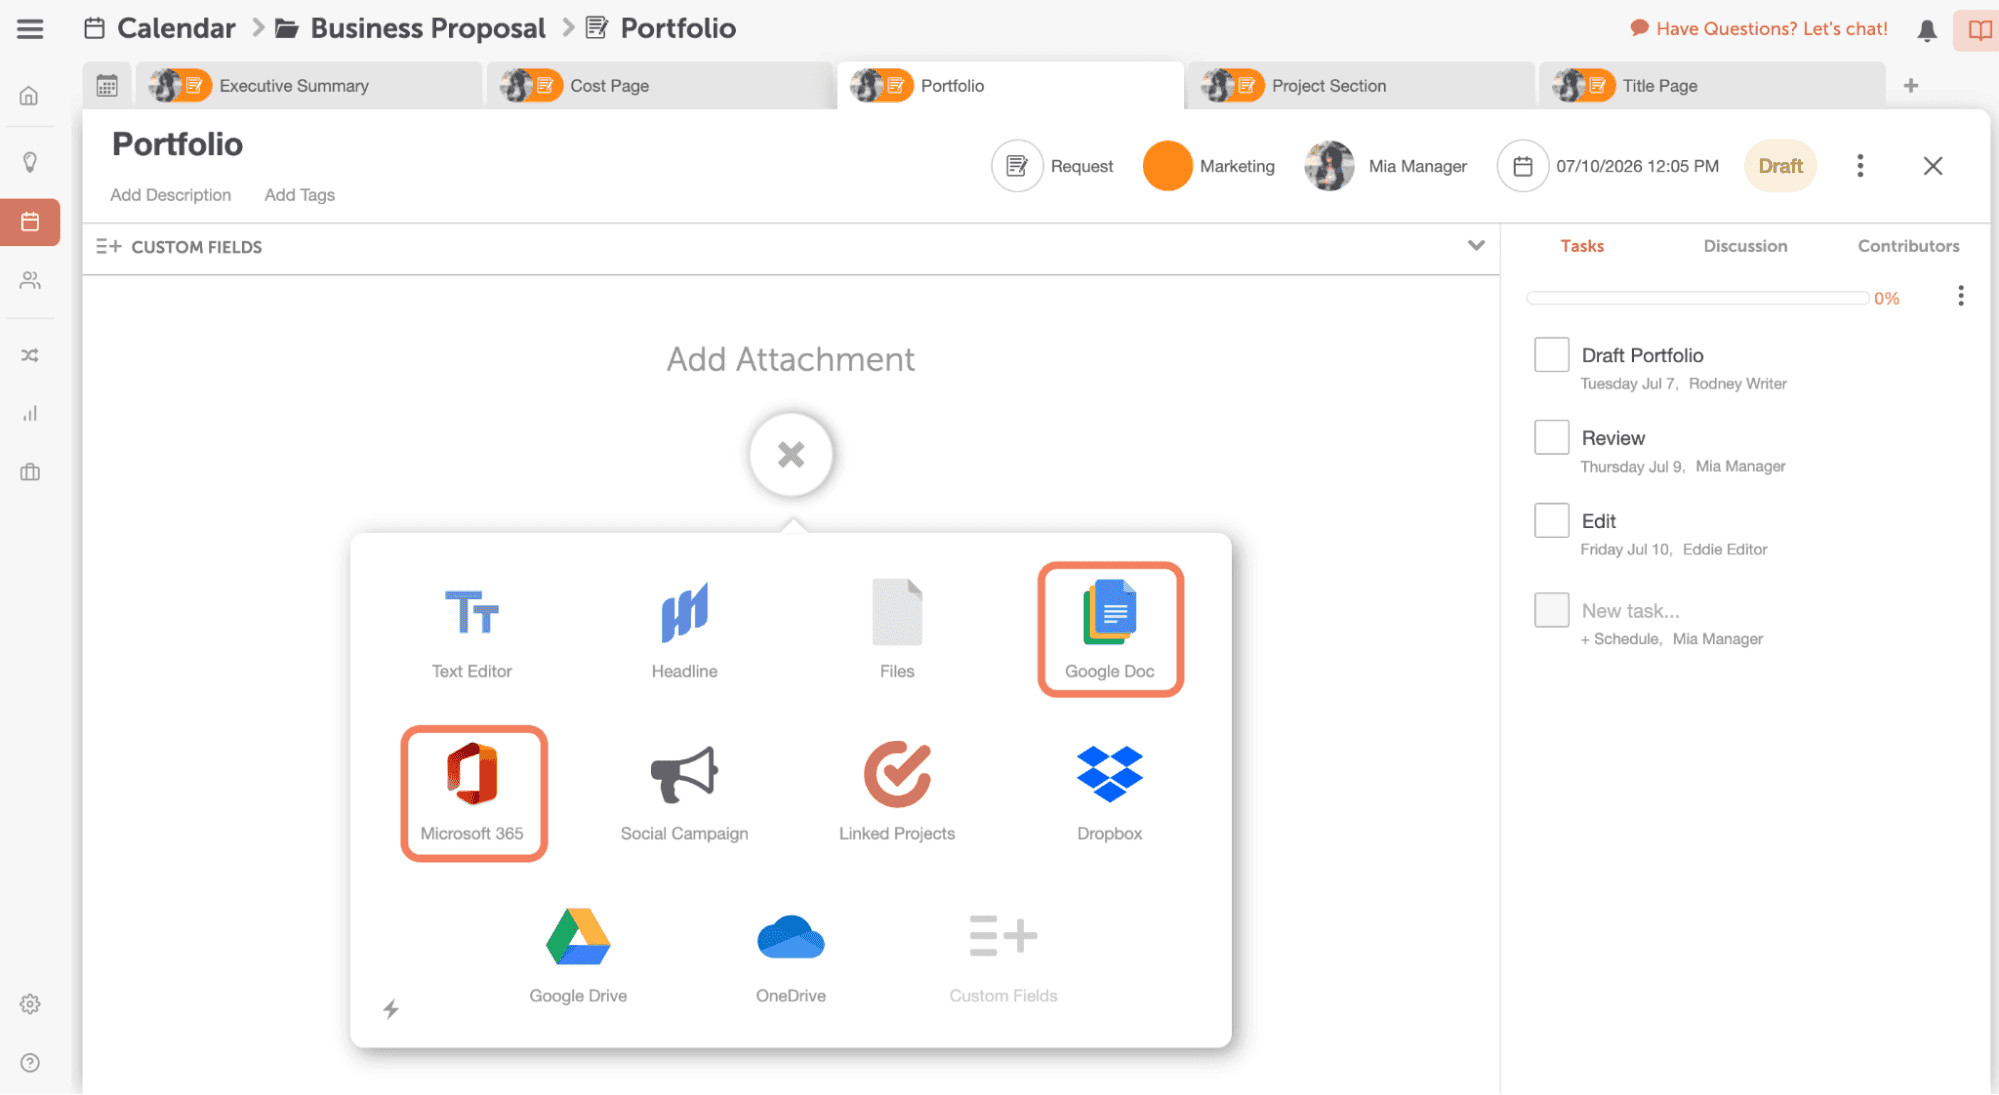
Task: Select the Linked Projects option
Action: tap(896, 791)
